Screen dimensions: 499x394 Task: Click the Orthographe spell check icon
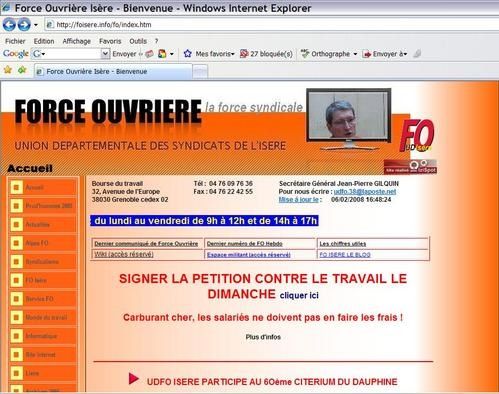(x=305, y=54)
